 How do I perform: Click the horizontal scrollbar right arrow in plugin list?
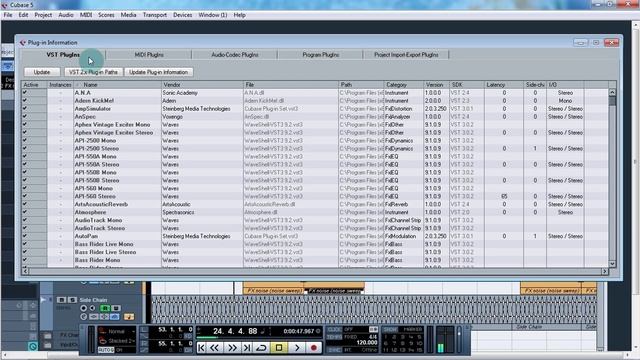click(604, 271)
